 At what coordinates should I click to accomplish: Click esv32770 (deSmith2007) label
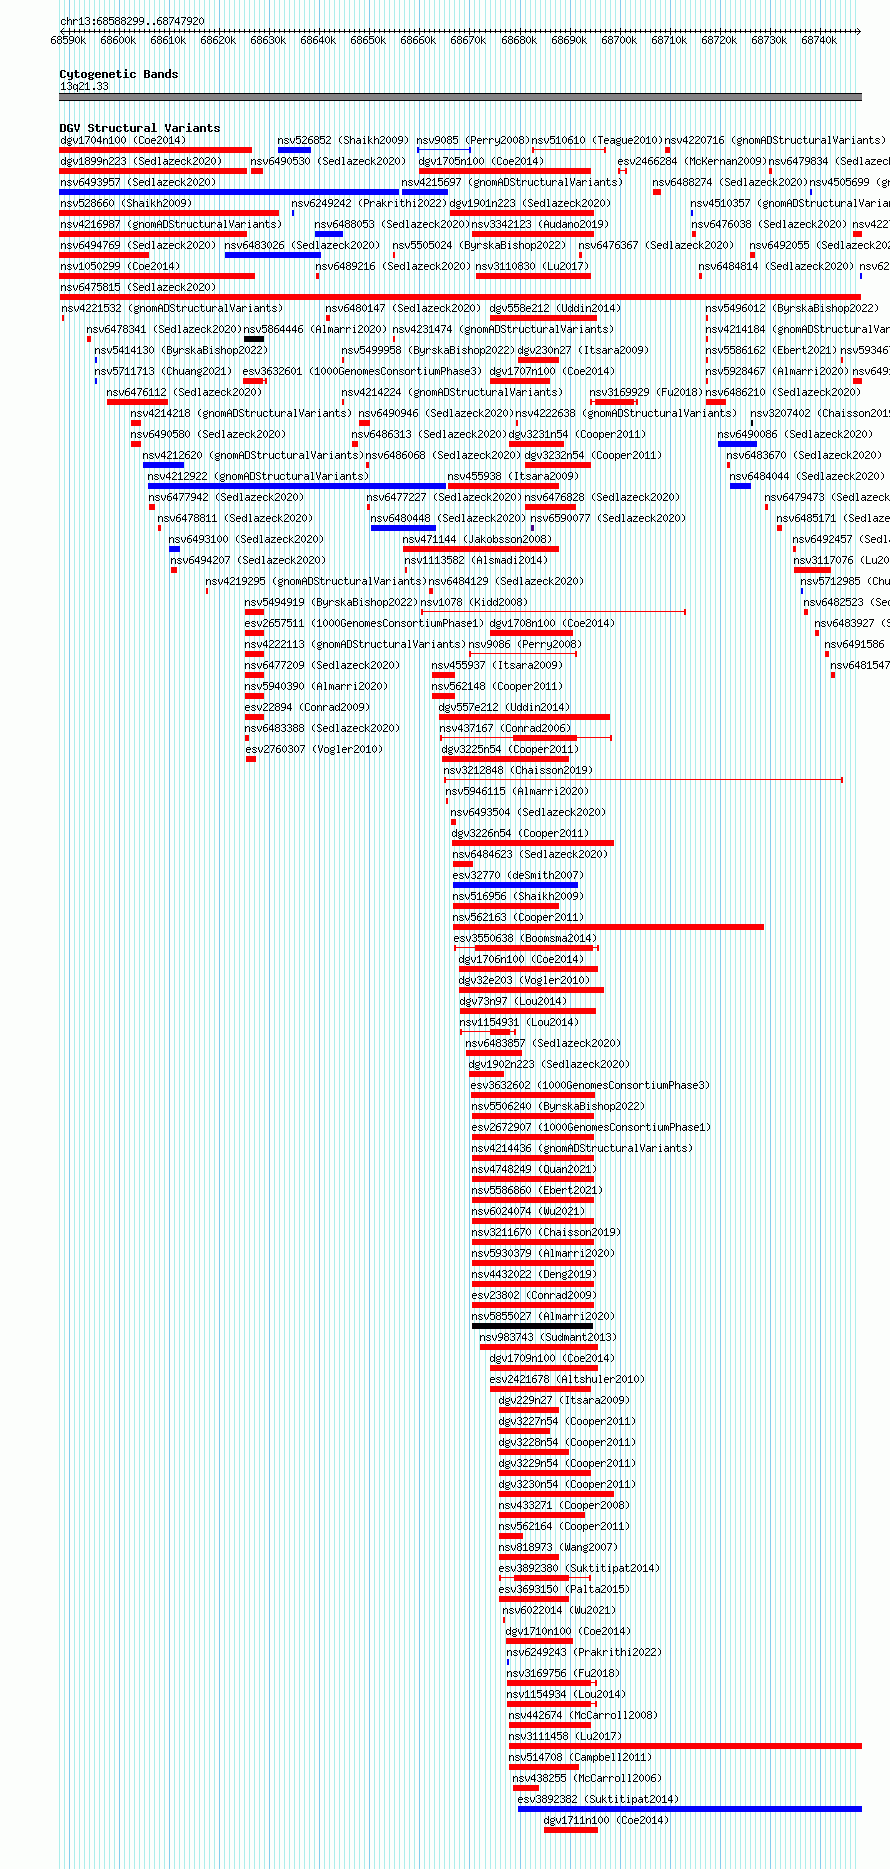(518, 875)
